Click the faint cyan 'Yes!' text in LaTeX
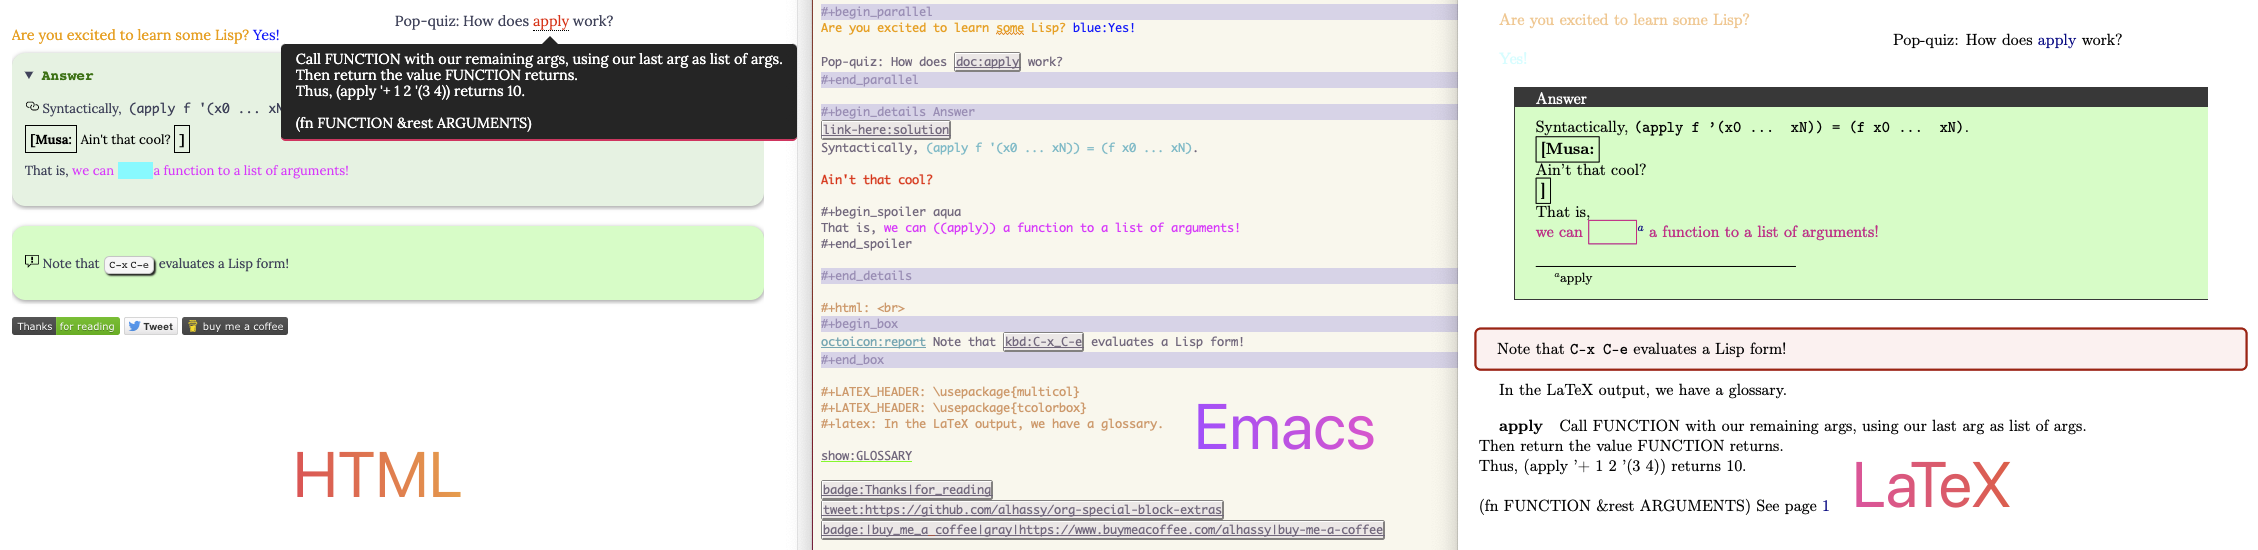This screenshot has height=550, width=2258. 1513,58
